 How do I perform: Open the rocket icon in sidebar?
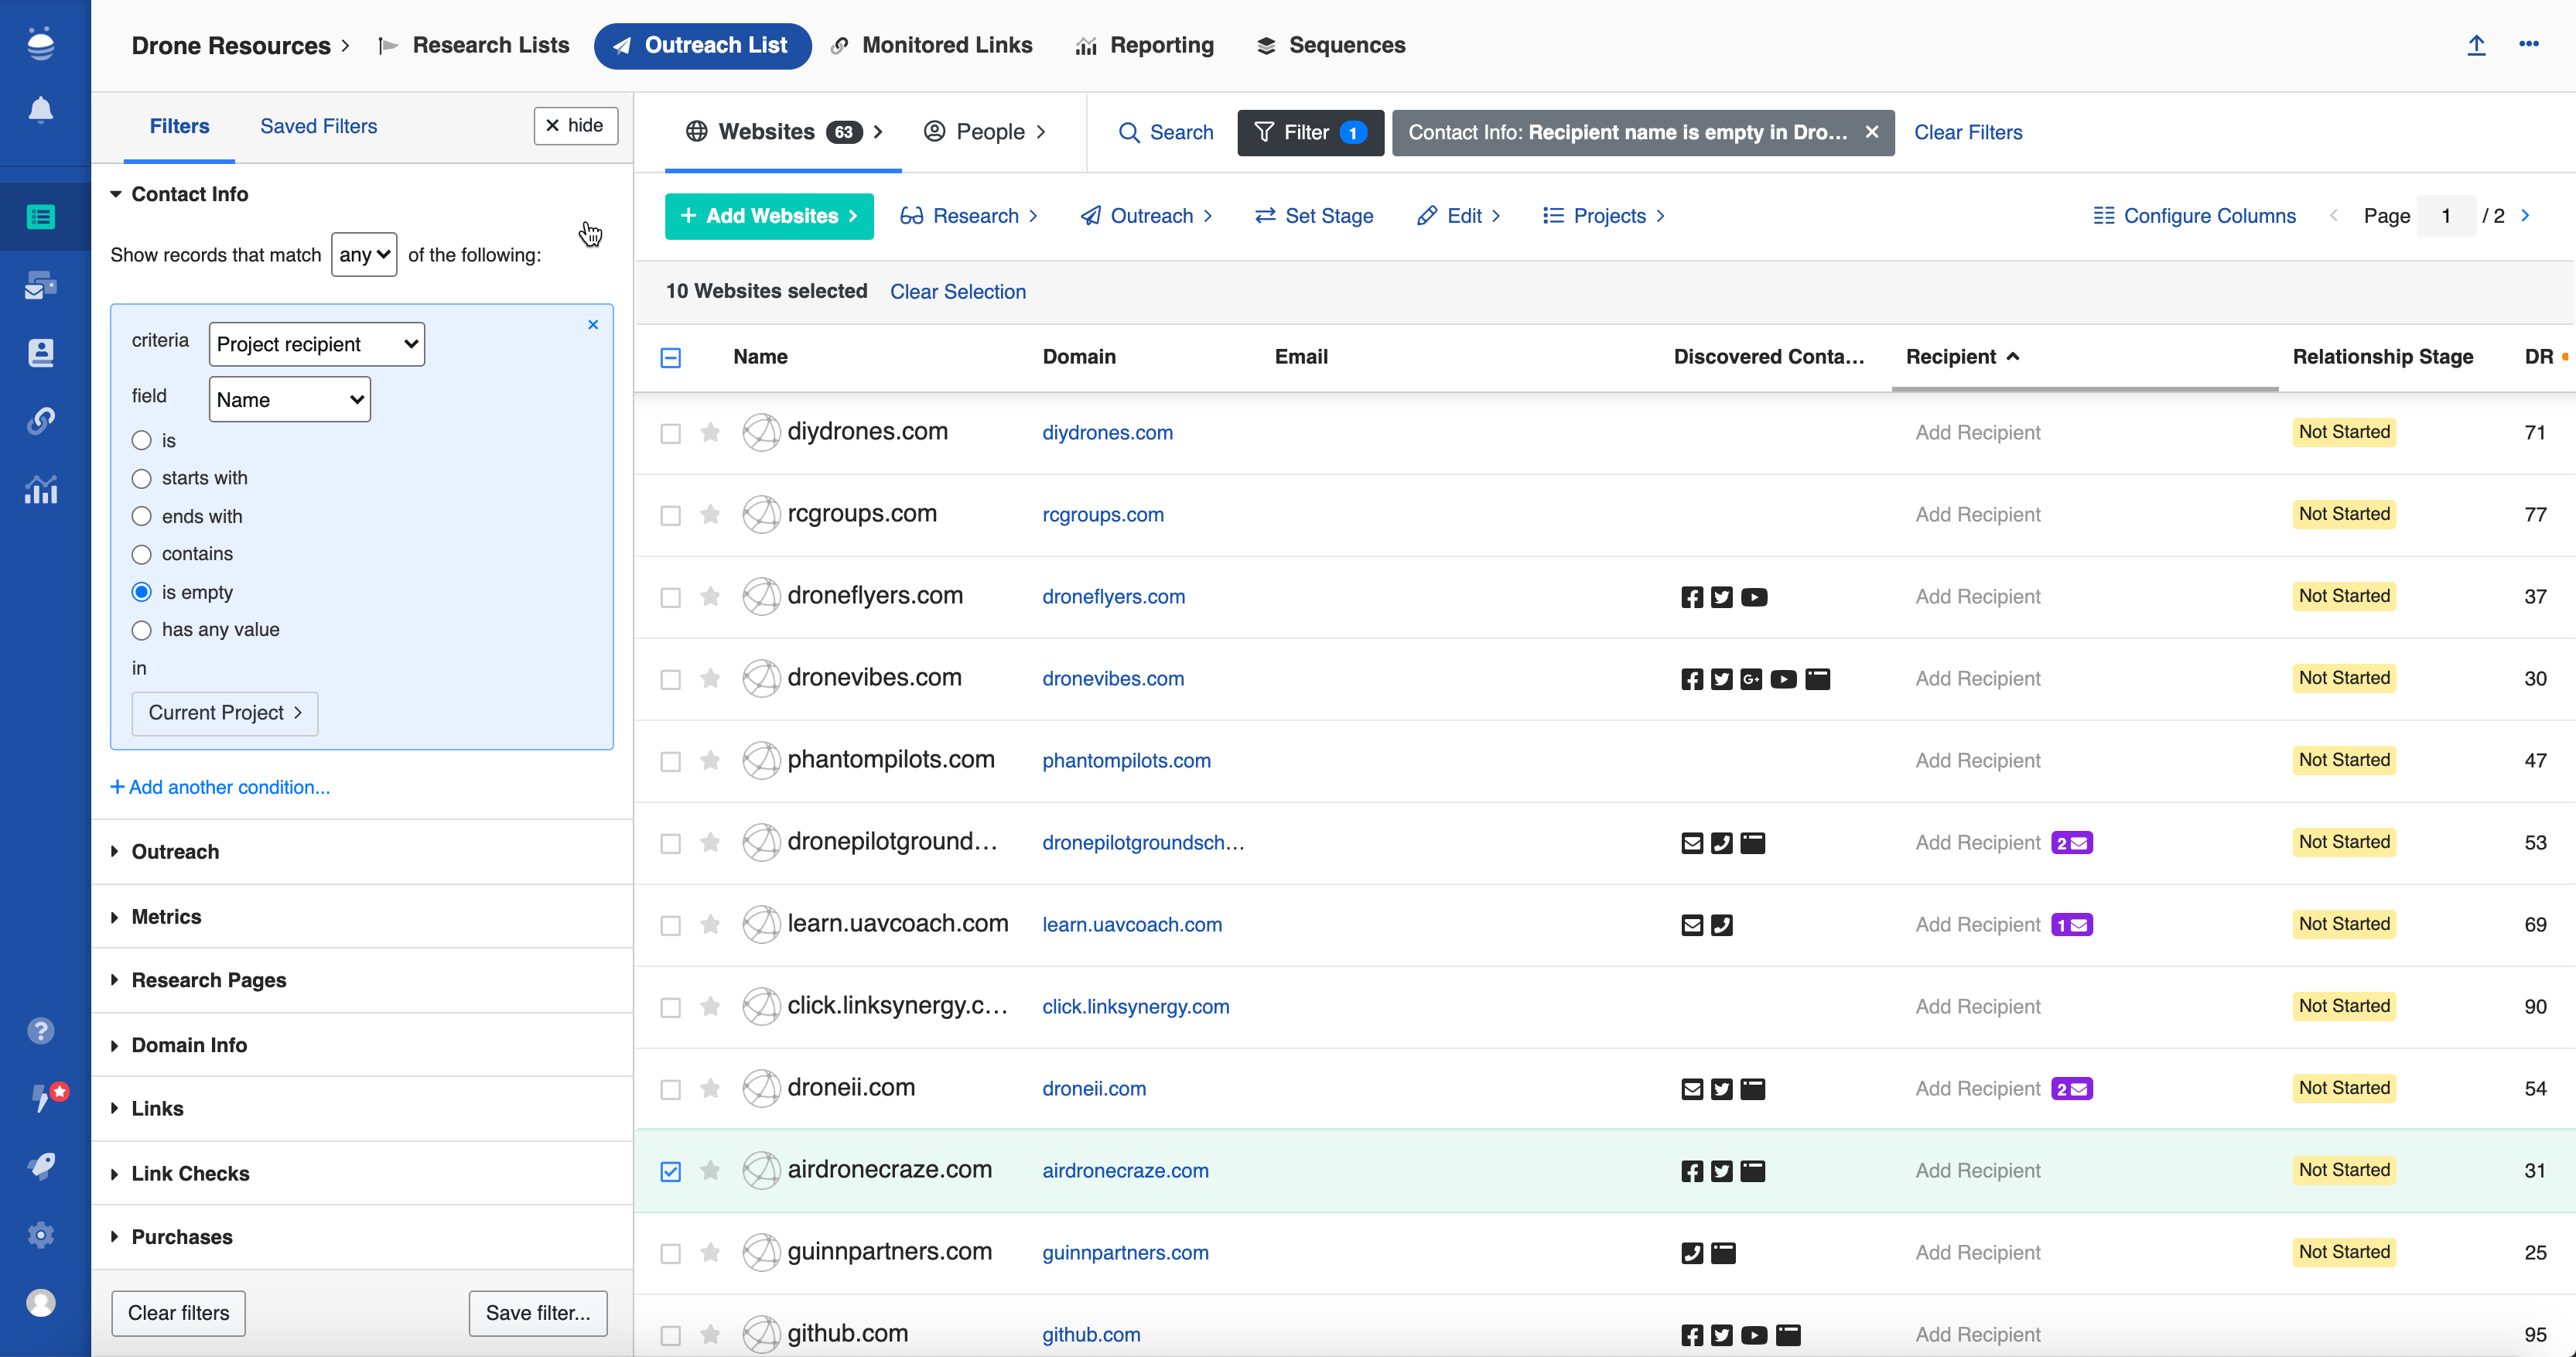40,1166
